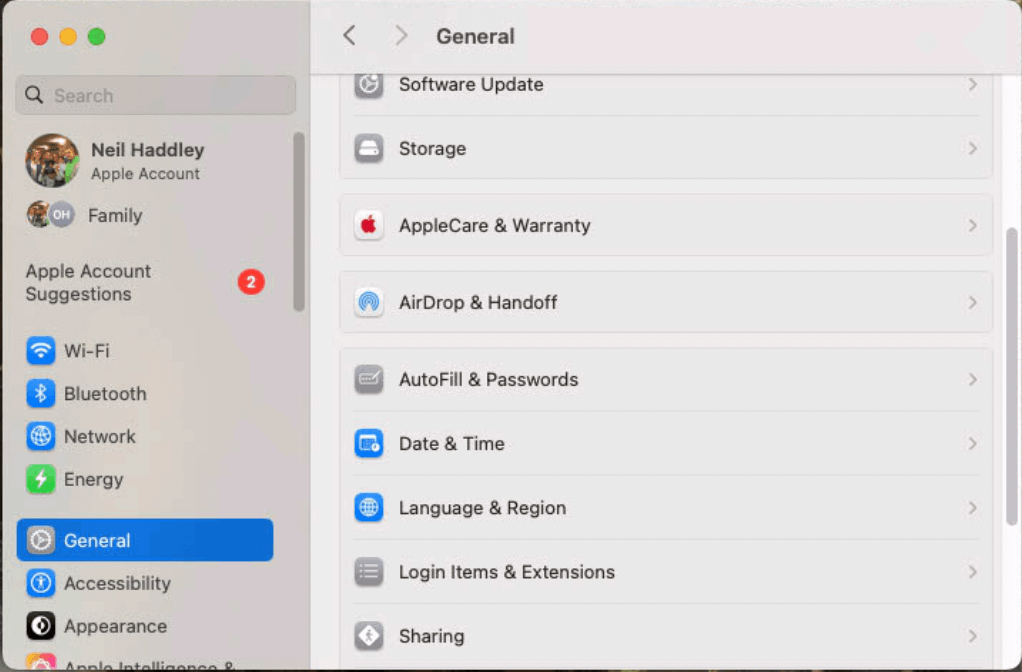Open AutoFill & Passwords via its chevron
1022x672 pixels.
(x=972, y=379)
